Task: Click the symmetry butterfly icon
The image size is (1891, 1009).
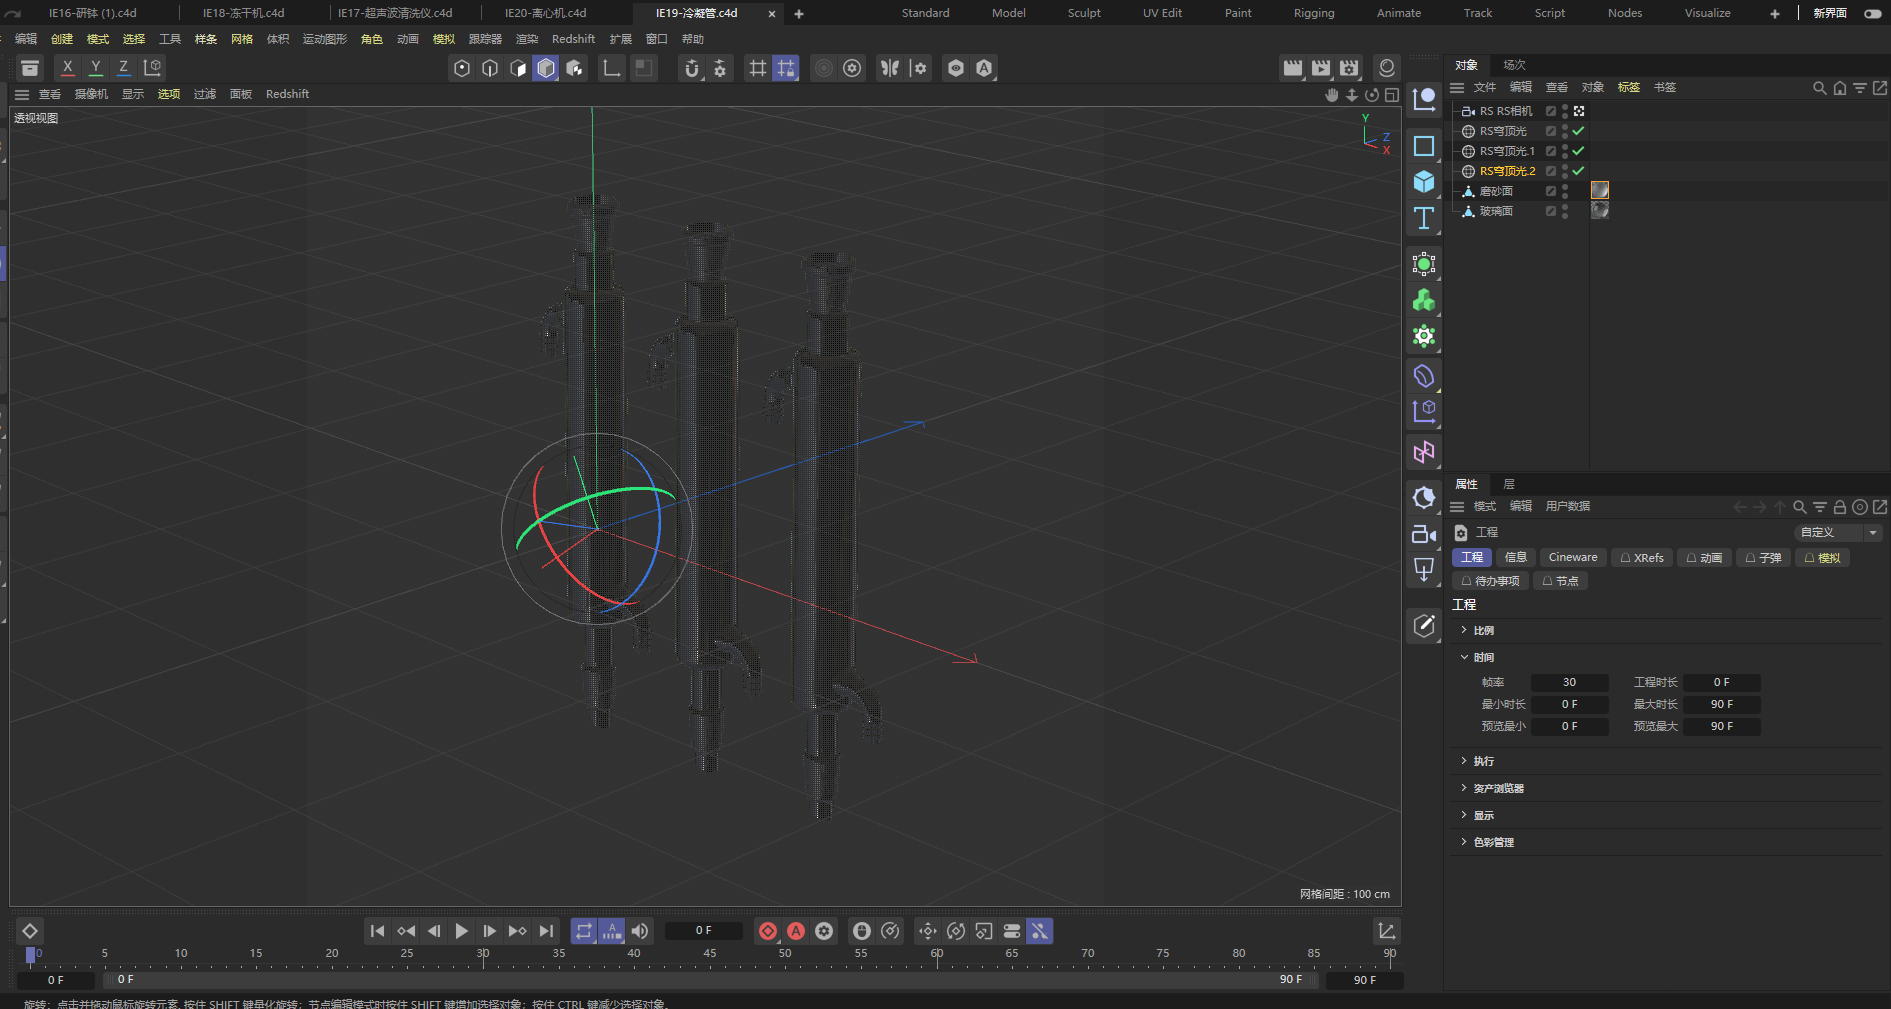Action: click(890, 68)
